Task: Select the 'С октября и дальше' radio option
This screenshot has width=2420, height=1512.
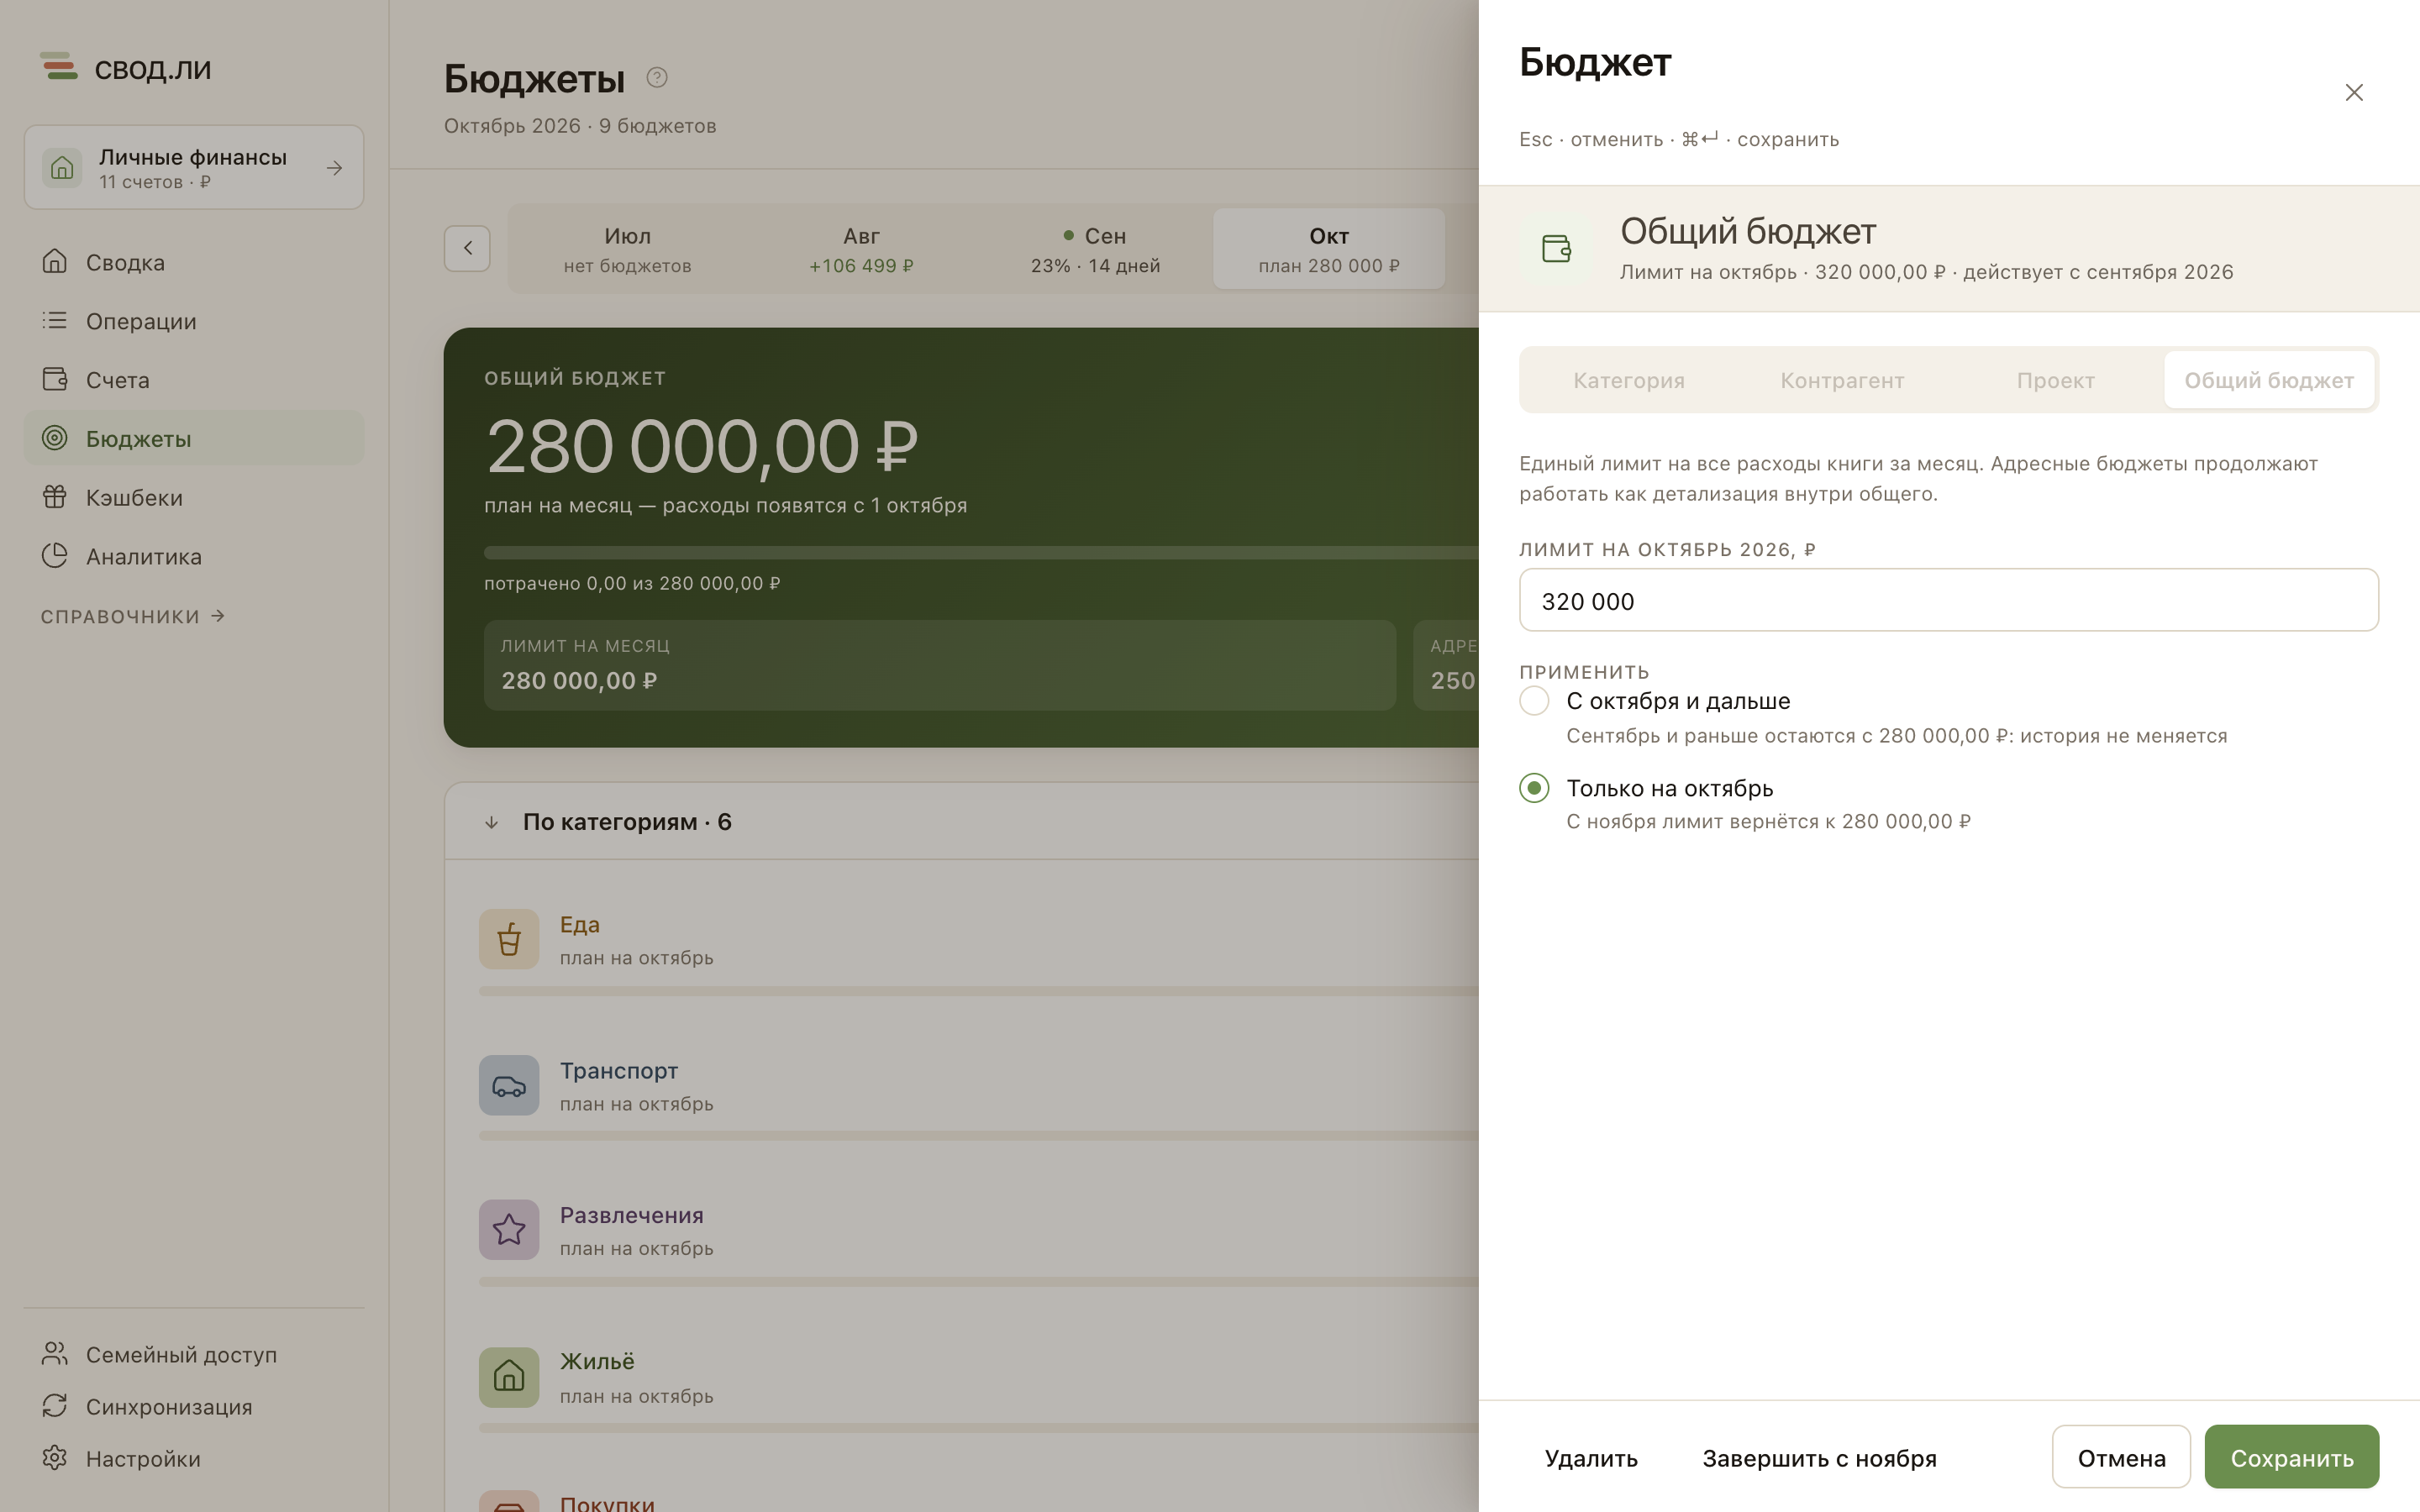Action: tap(1534, 701)
